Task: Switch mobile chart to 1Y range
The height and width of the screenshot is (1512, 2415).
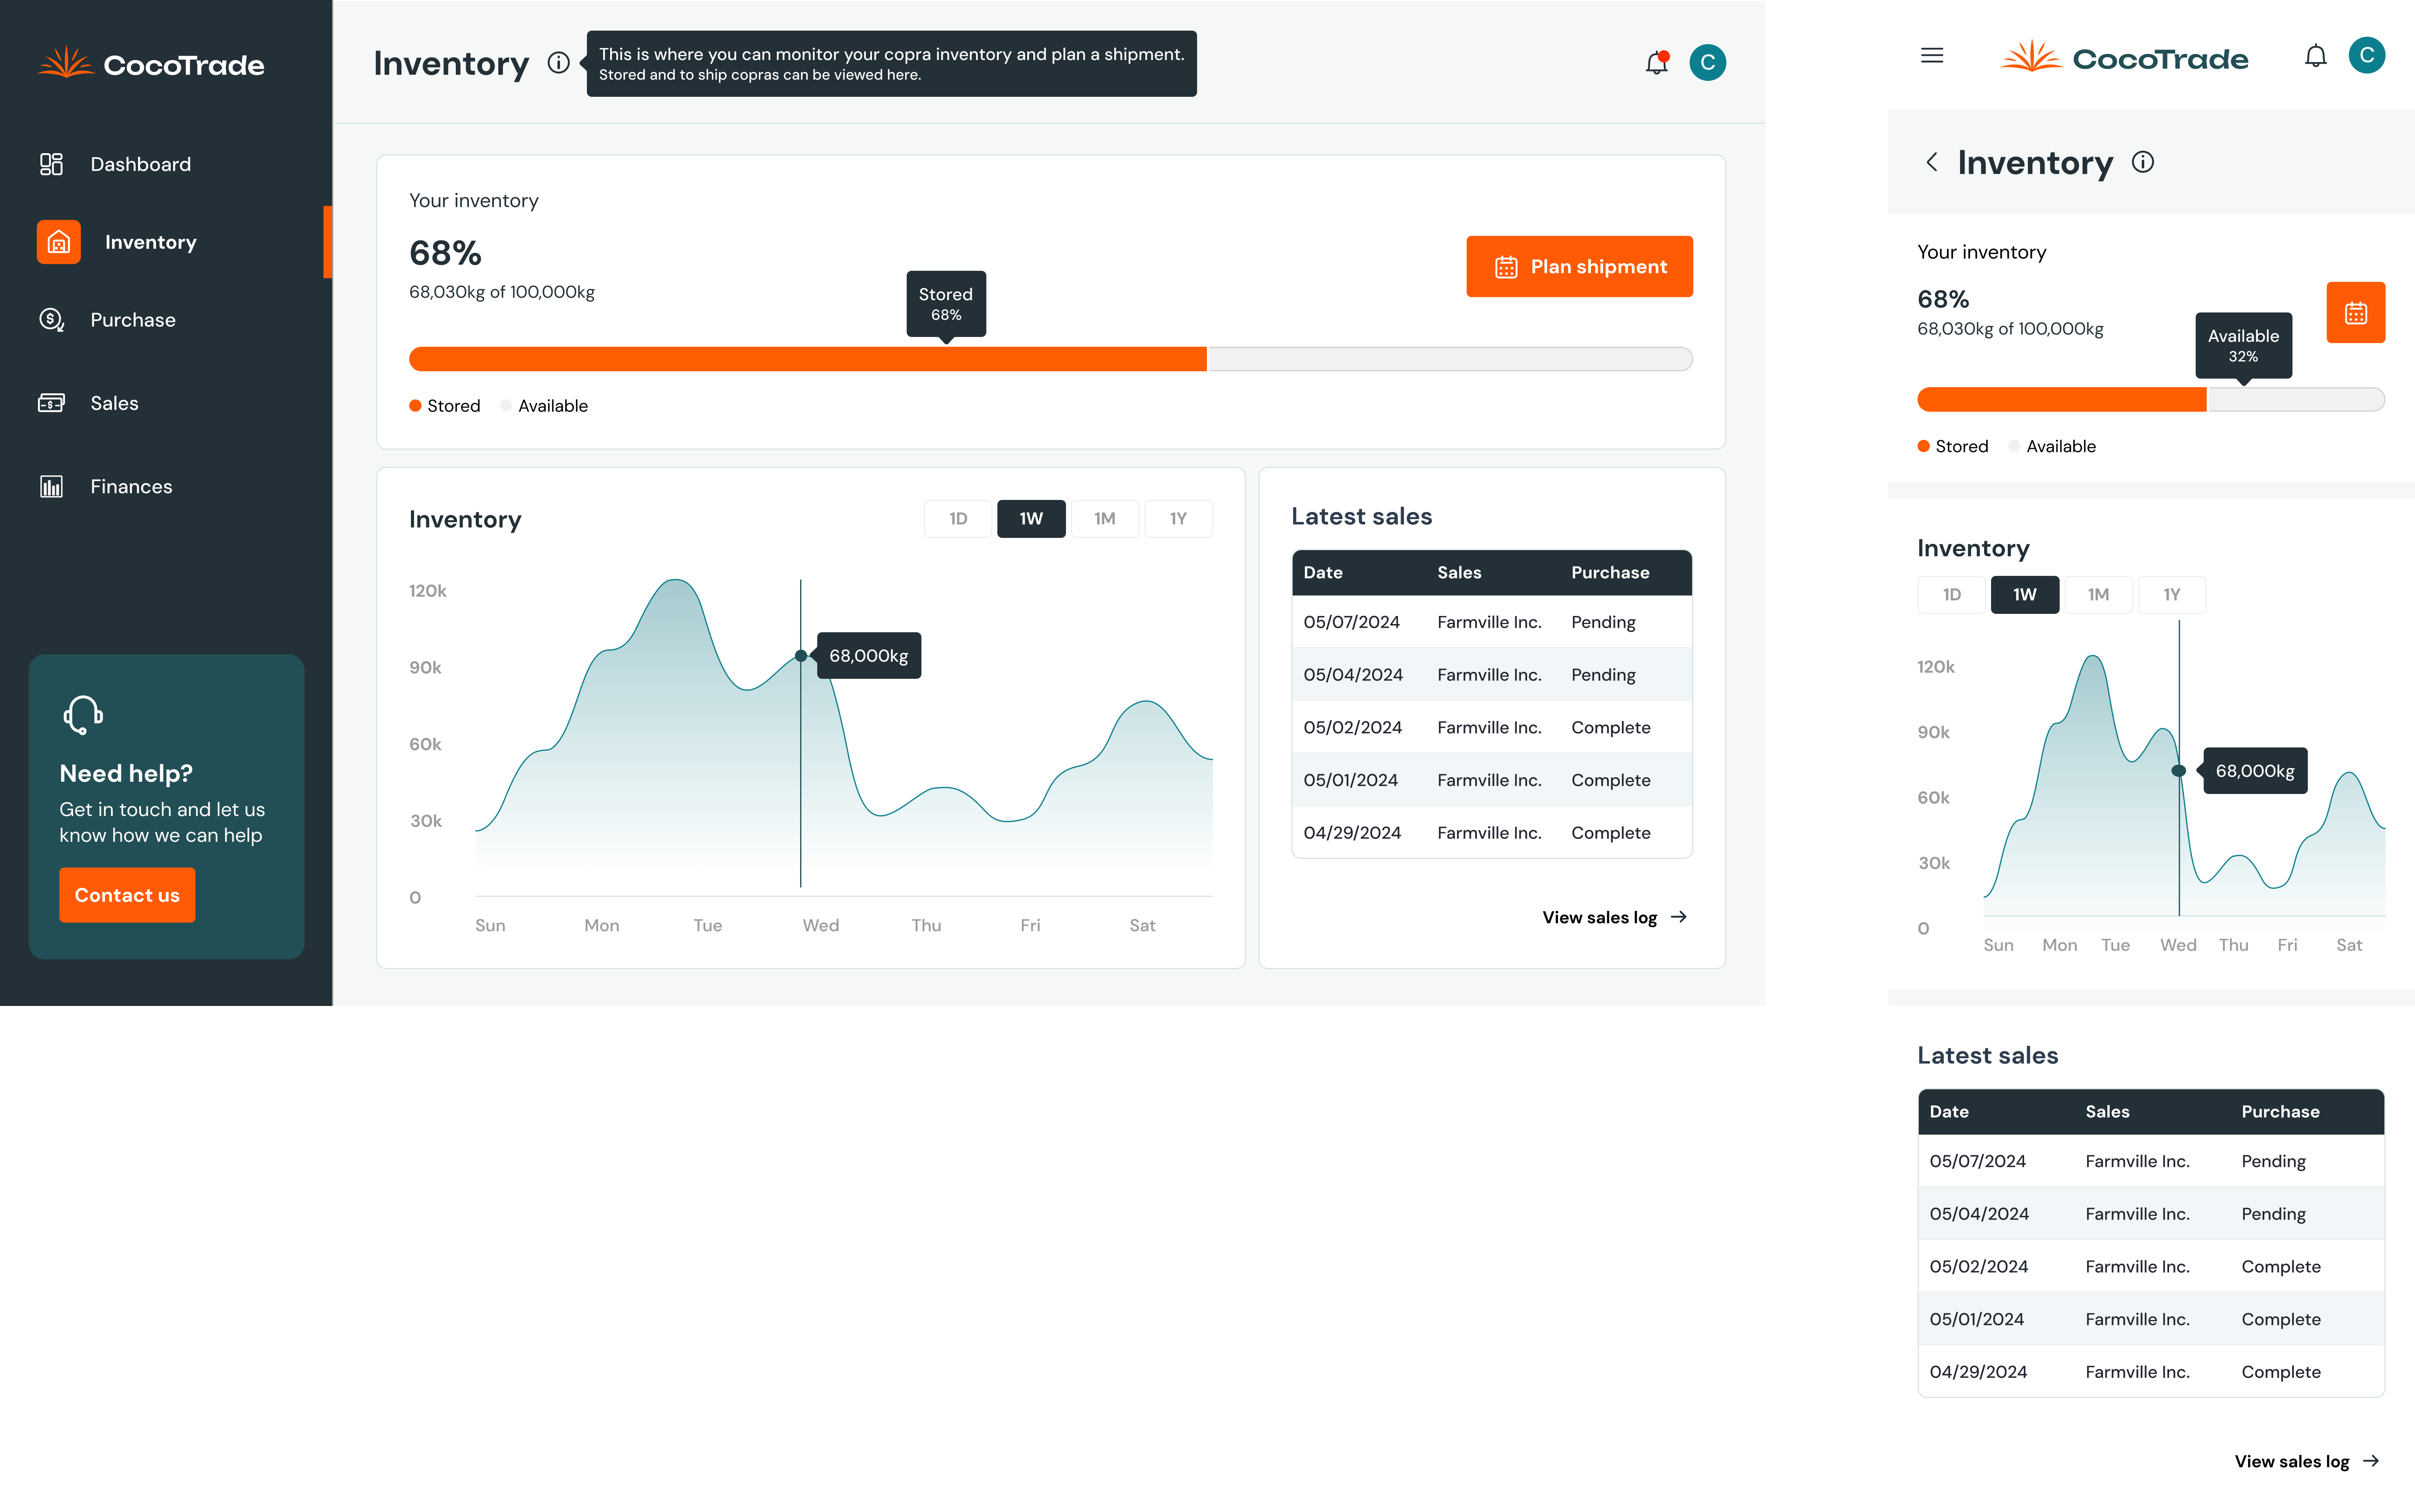Action: 2172,595
